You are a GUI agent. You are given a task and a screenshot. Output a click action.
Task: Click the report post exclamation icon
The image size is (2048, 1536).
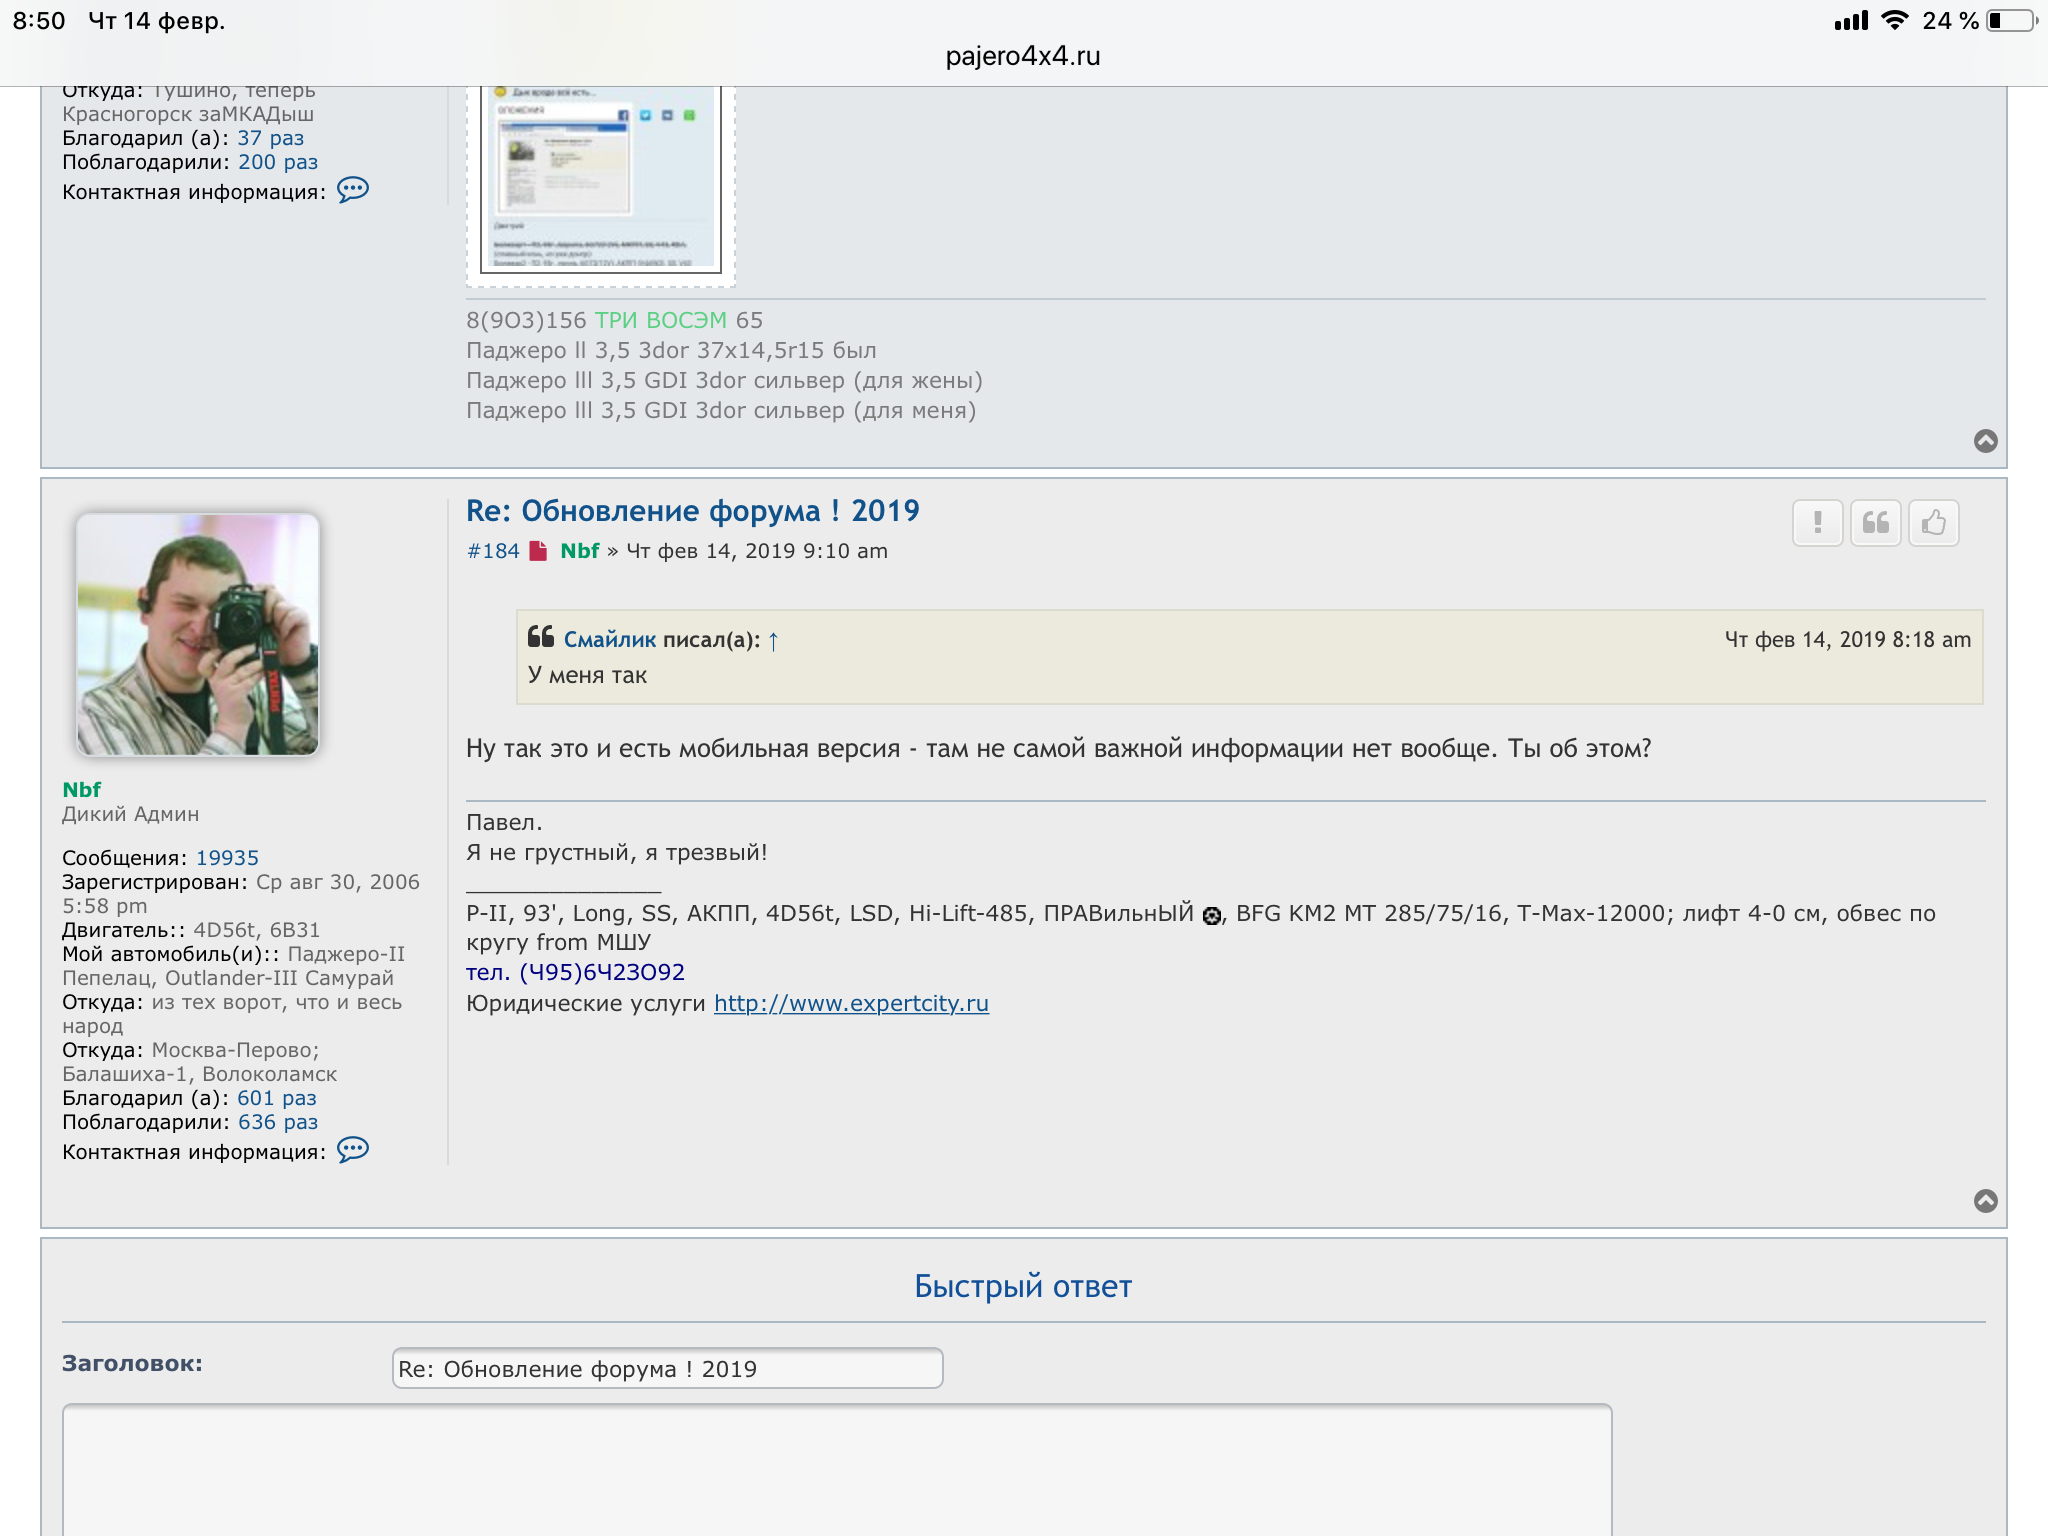coord(1817,523)
